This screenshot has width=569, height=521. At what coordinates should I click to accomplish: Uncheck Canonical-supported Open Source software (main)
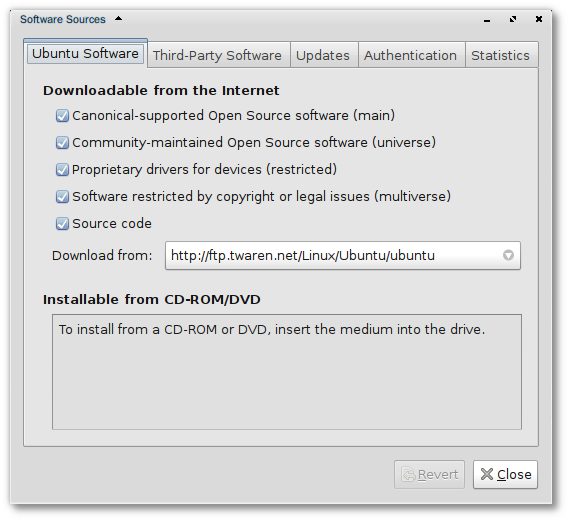(62, 116)
